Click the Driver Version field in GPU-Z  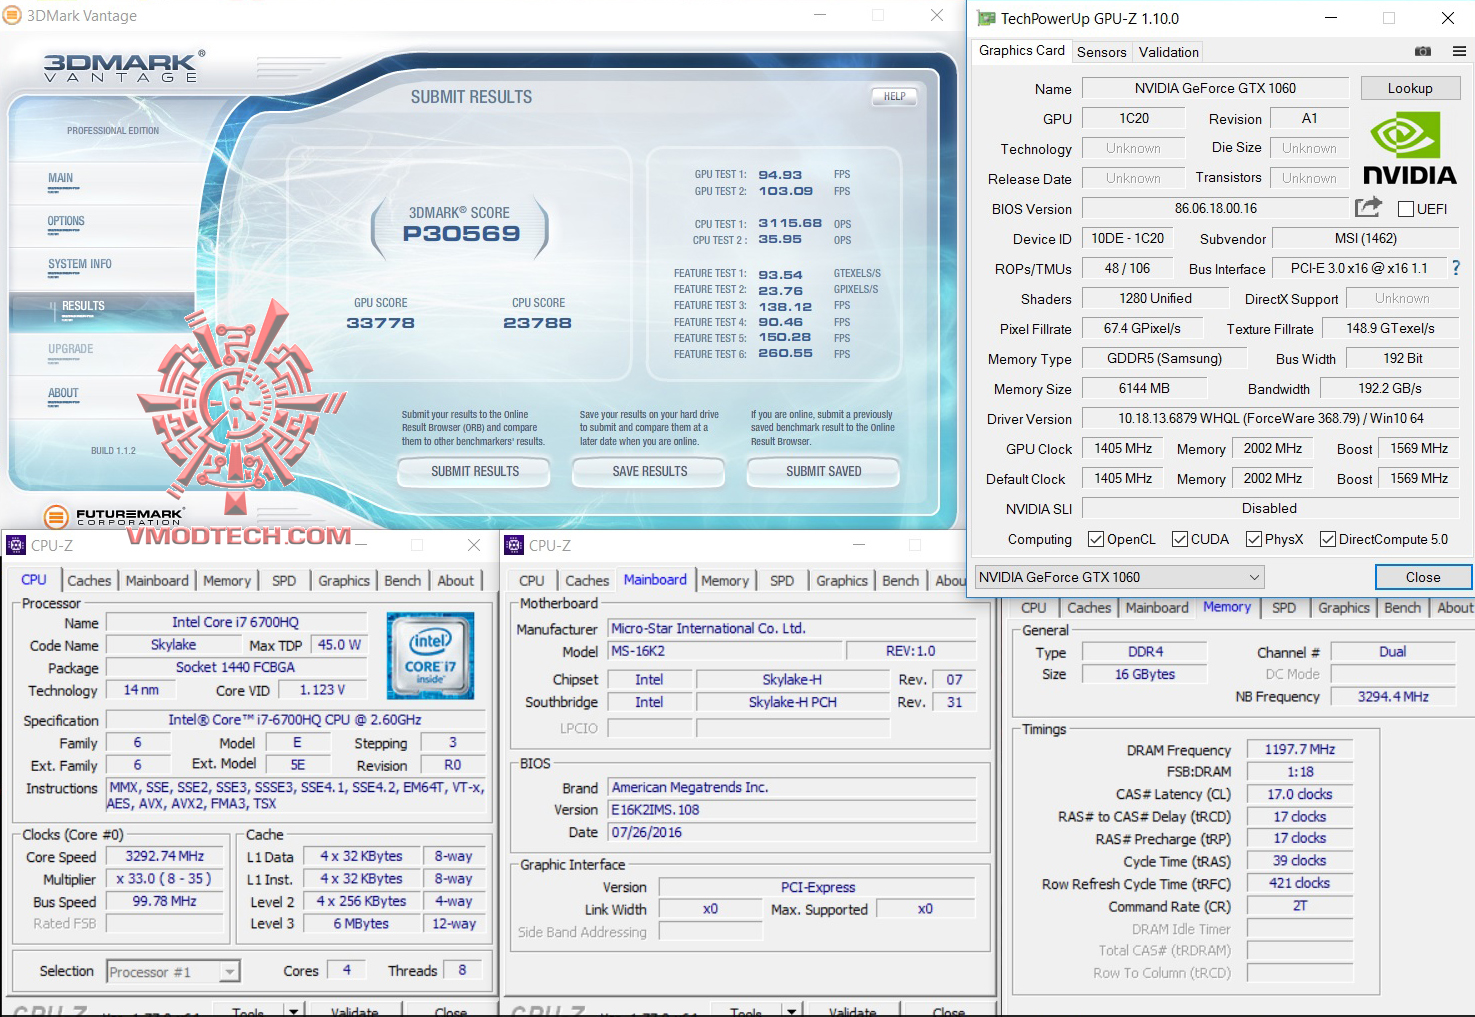1271,419
